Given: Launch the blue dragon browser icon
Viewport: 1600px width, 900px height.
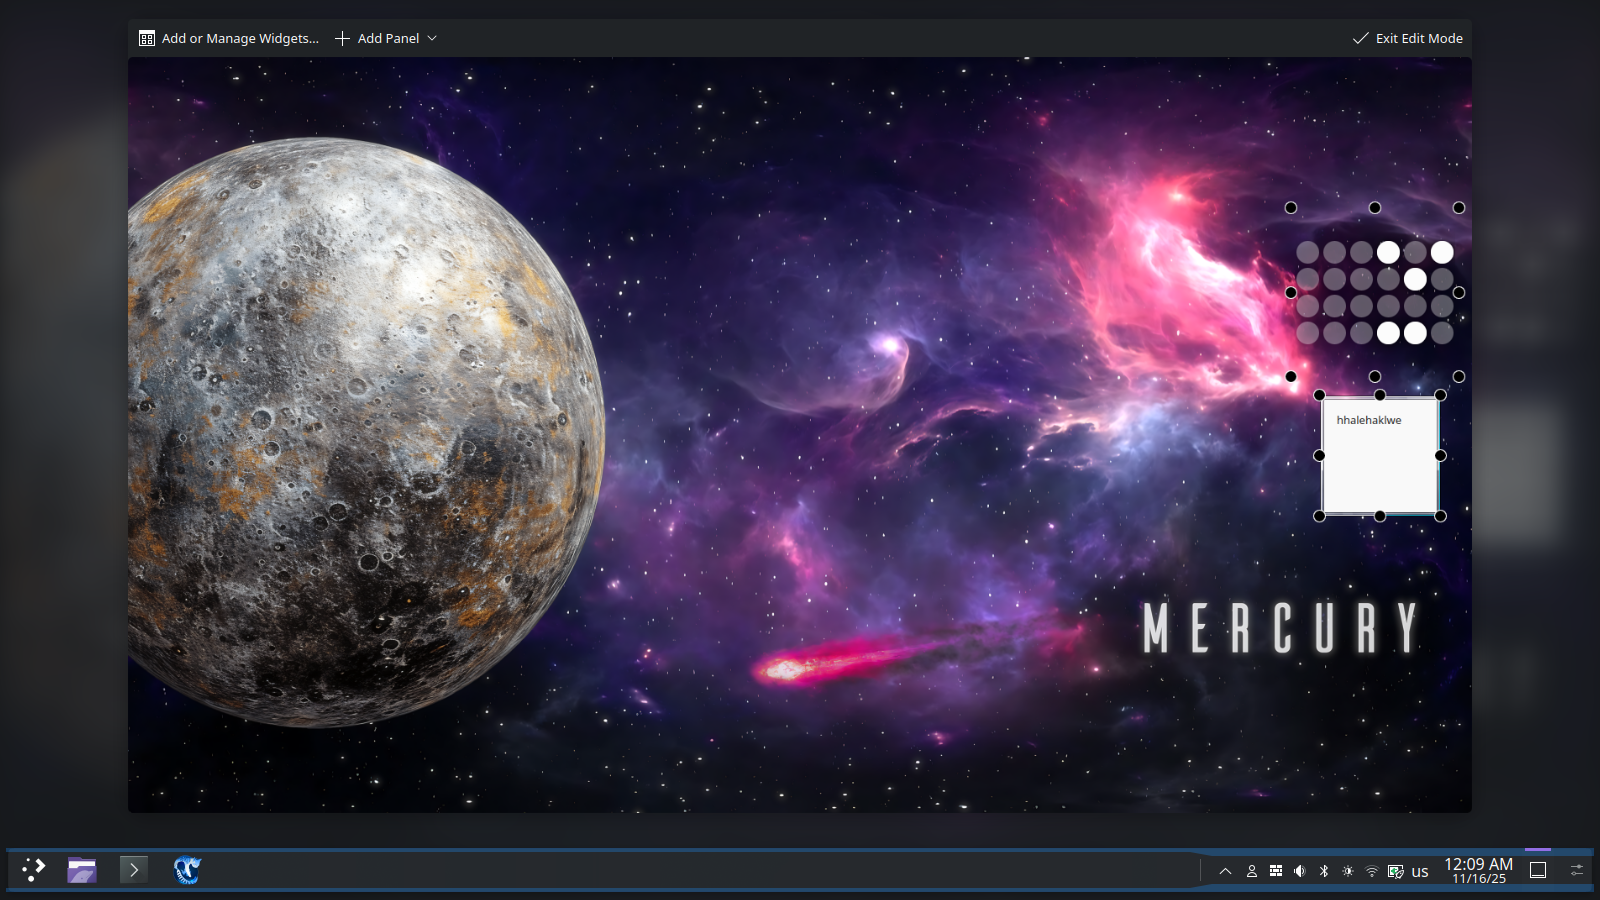Looking at the screenshot, I should (187, 870).
